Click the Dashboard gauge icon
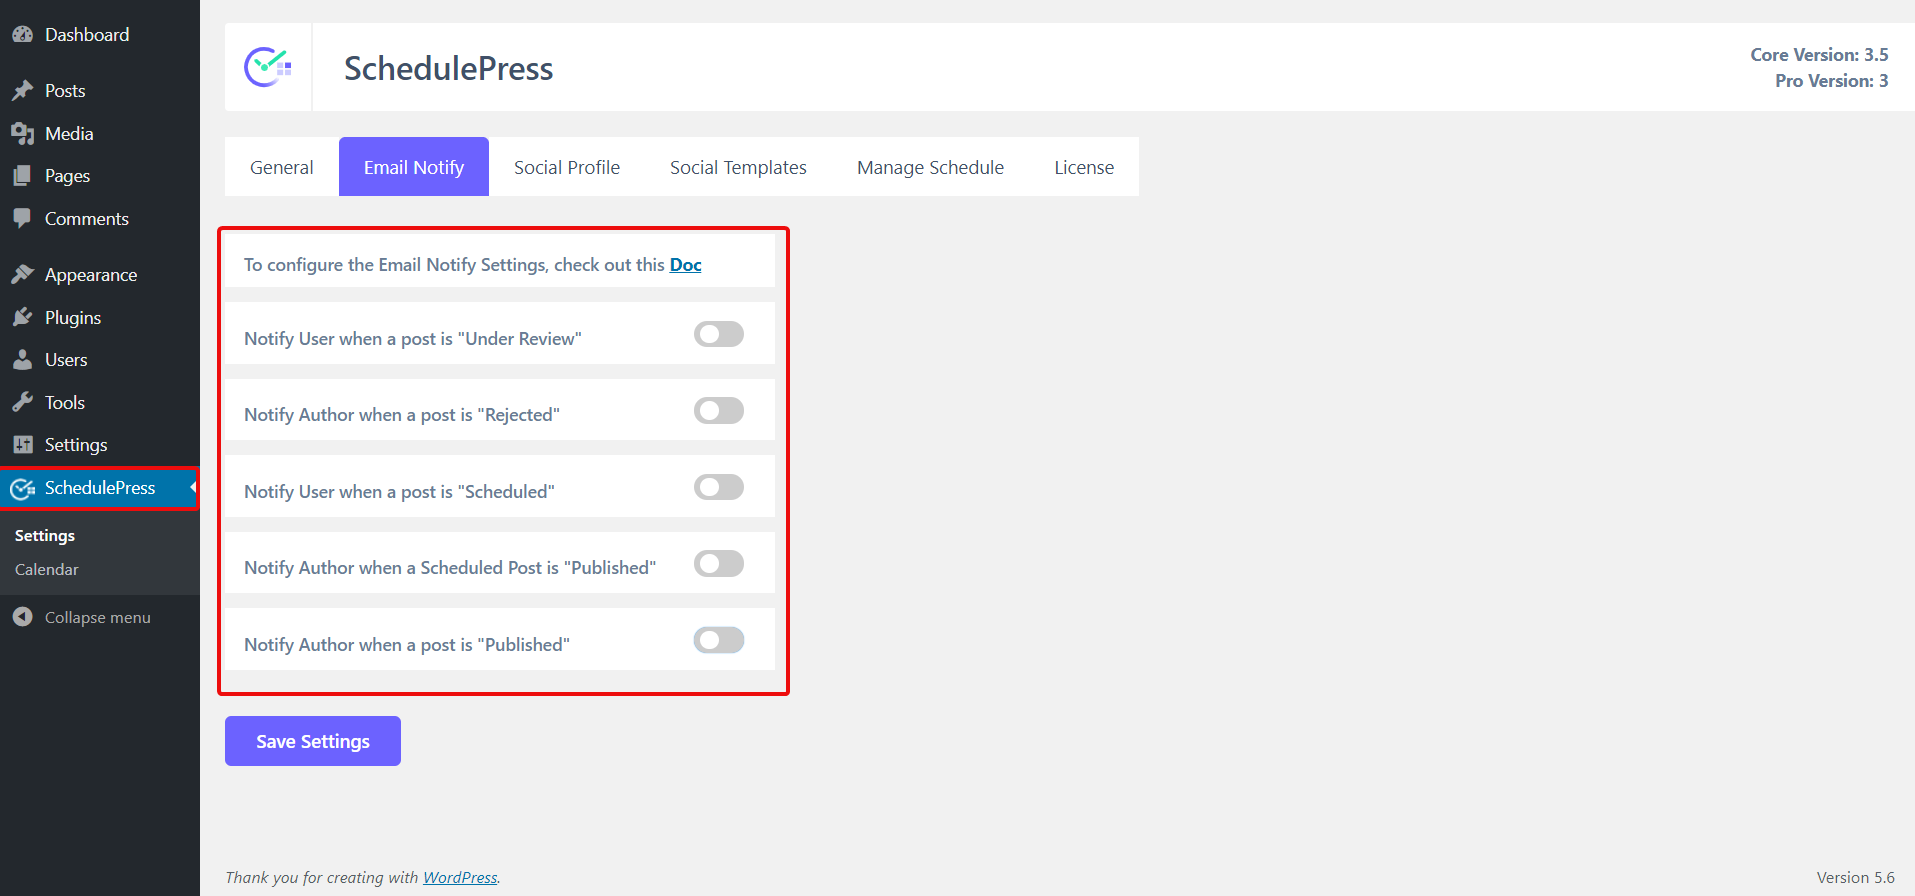1915x896 pixels. [22, 34]
